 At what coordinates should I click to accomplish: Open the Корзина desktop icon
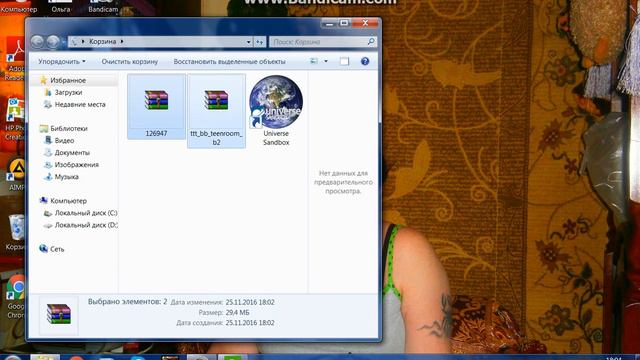[x=16, y=232]
